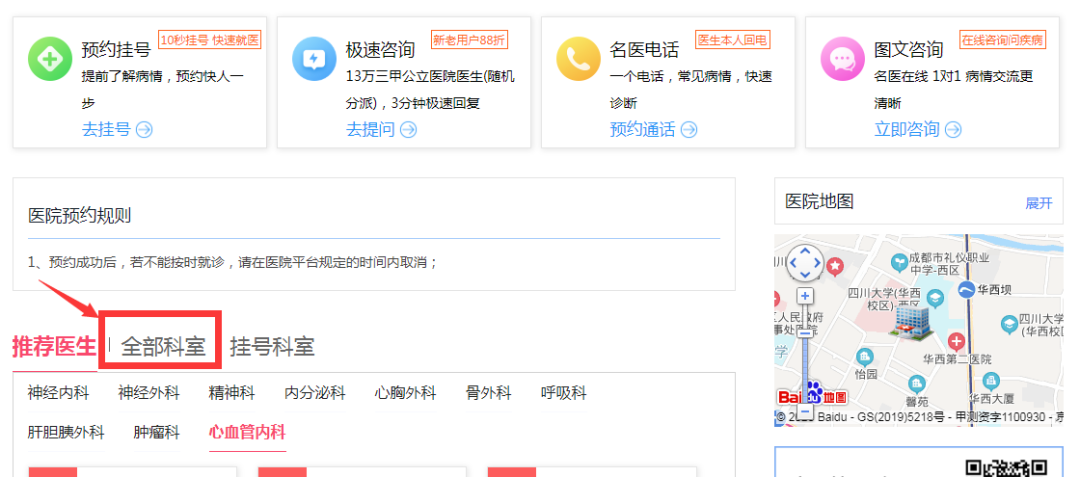This screenshot has width=1080, height=477.
Task: Select the 心血管内科 department
Action: point(247,433)
